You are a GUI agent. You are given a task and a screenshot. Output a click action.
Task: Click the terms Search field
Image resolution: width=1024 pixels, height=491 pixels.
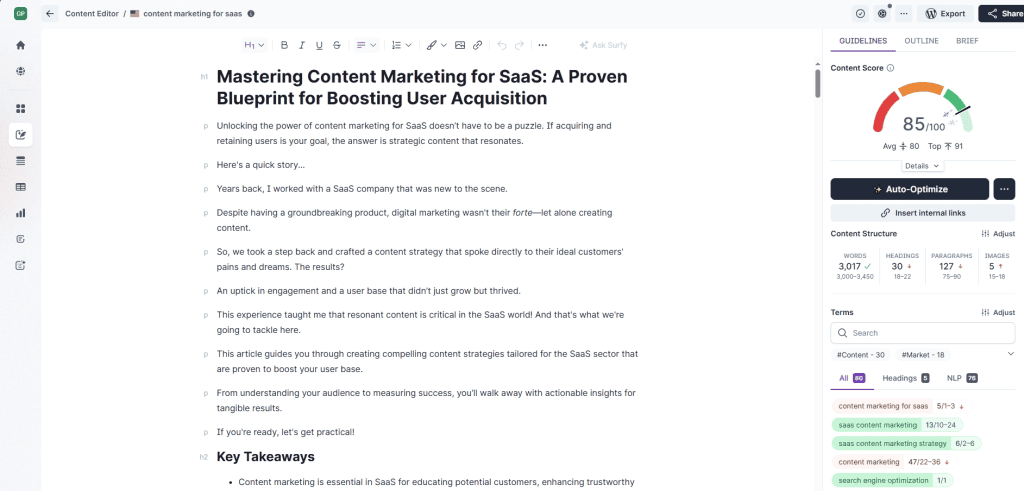coord(923,333)
